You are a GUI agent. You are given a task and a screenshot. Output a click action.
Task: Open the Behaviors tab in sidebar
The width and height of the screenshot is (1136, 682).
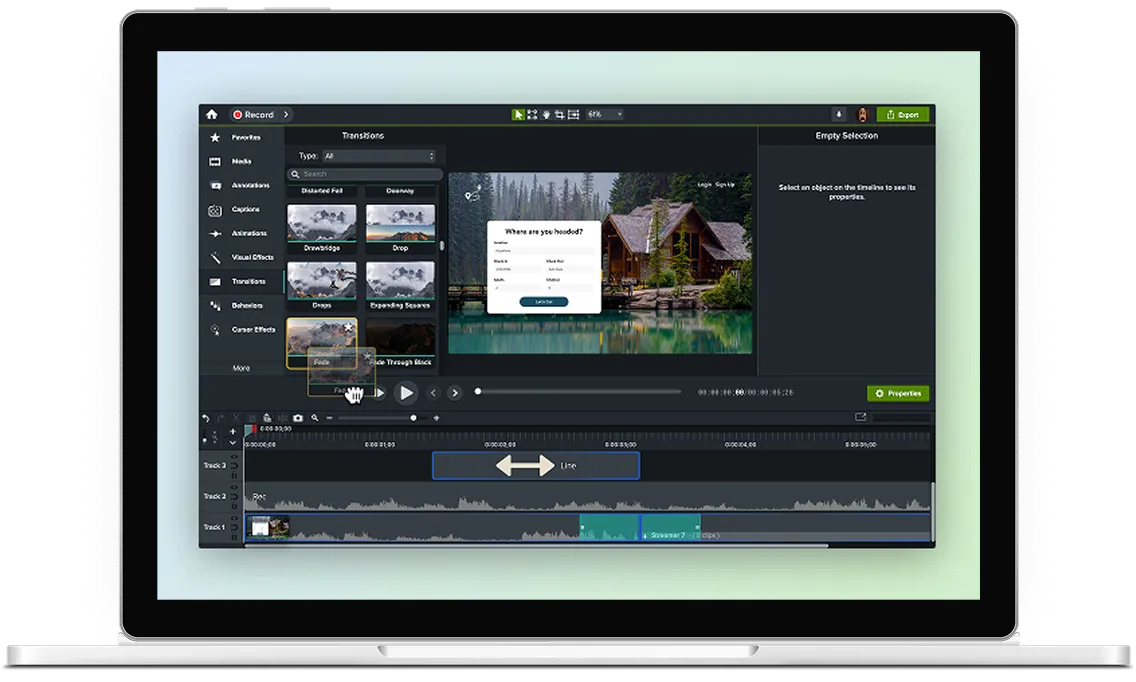point(242,305)
